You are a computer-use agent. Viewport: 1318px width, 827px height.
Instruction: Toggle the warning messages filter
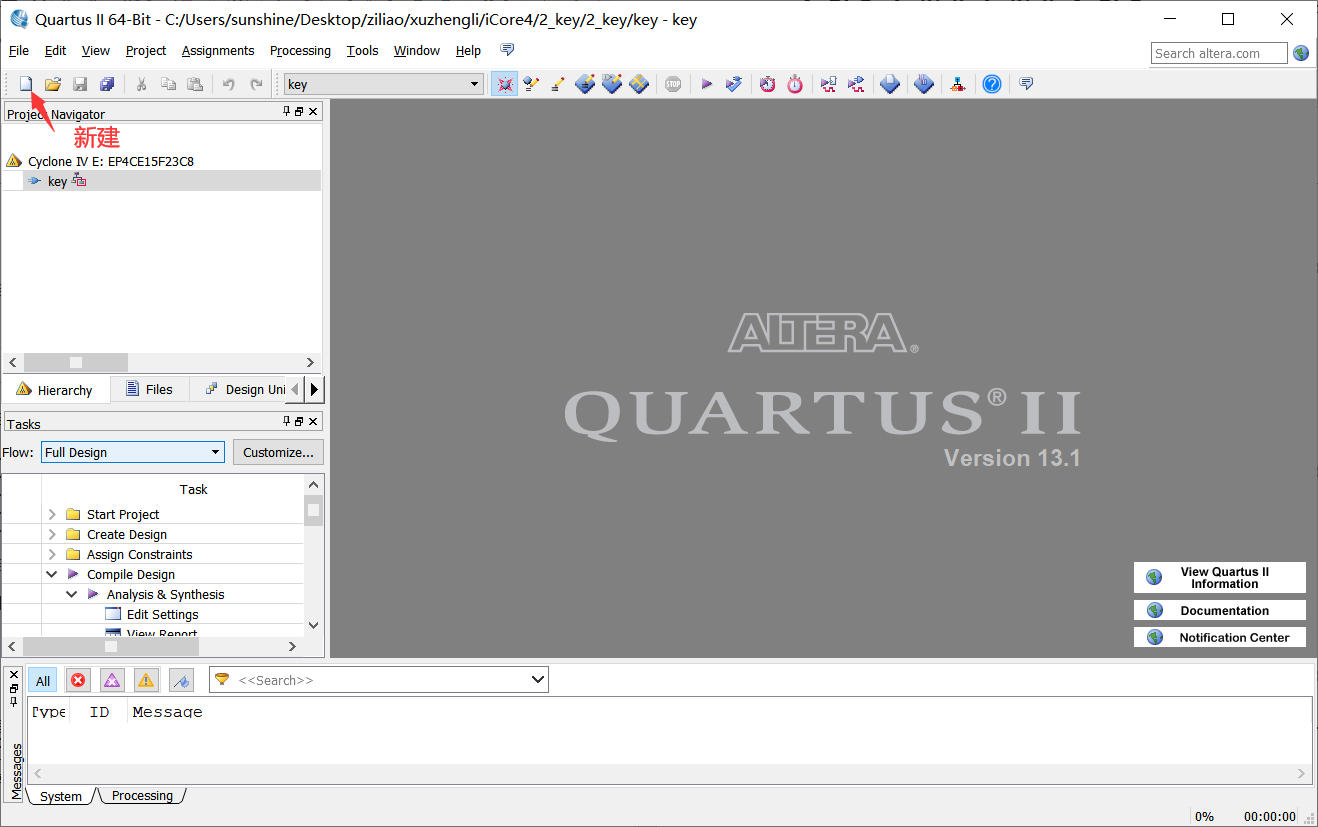146,680
